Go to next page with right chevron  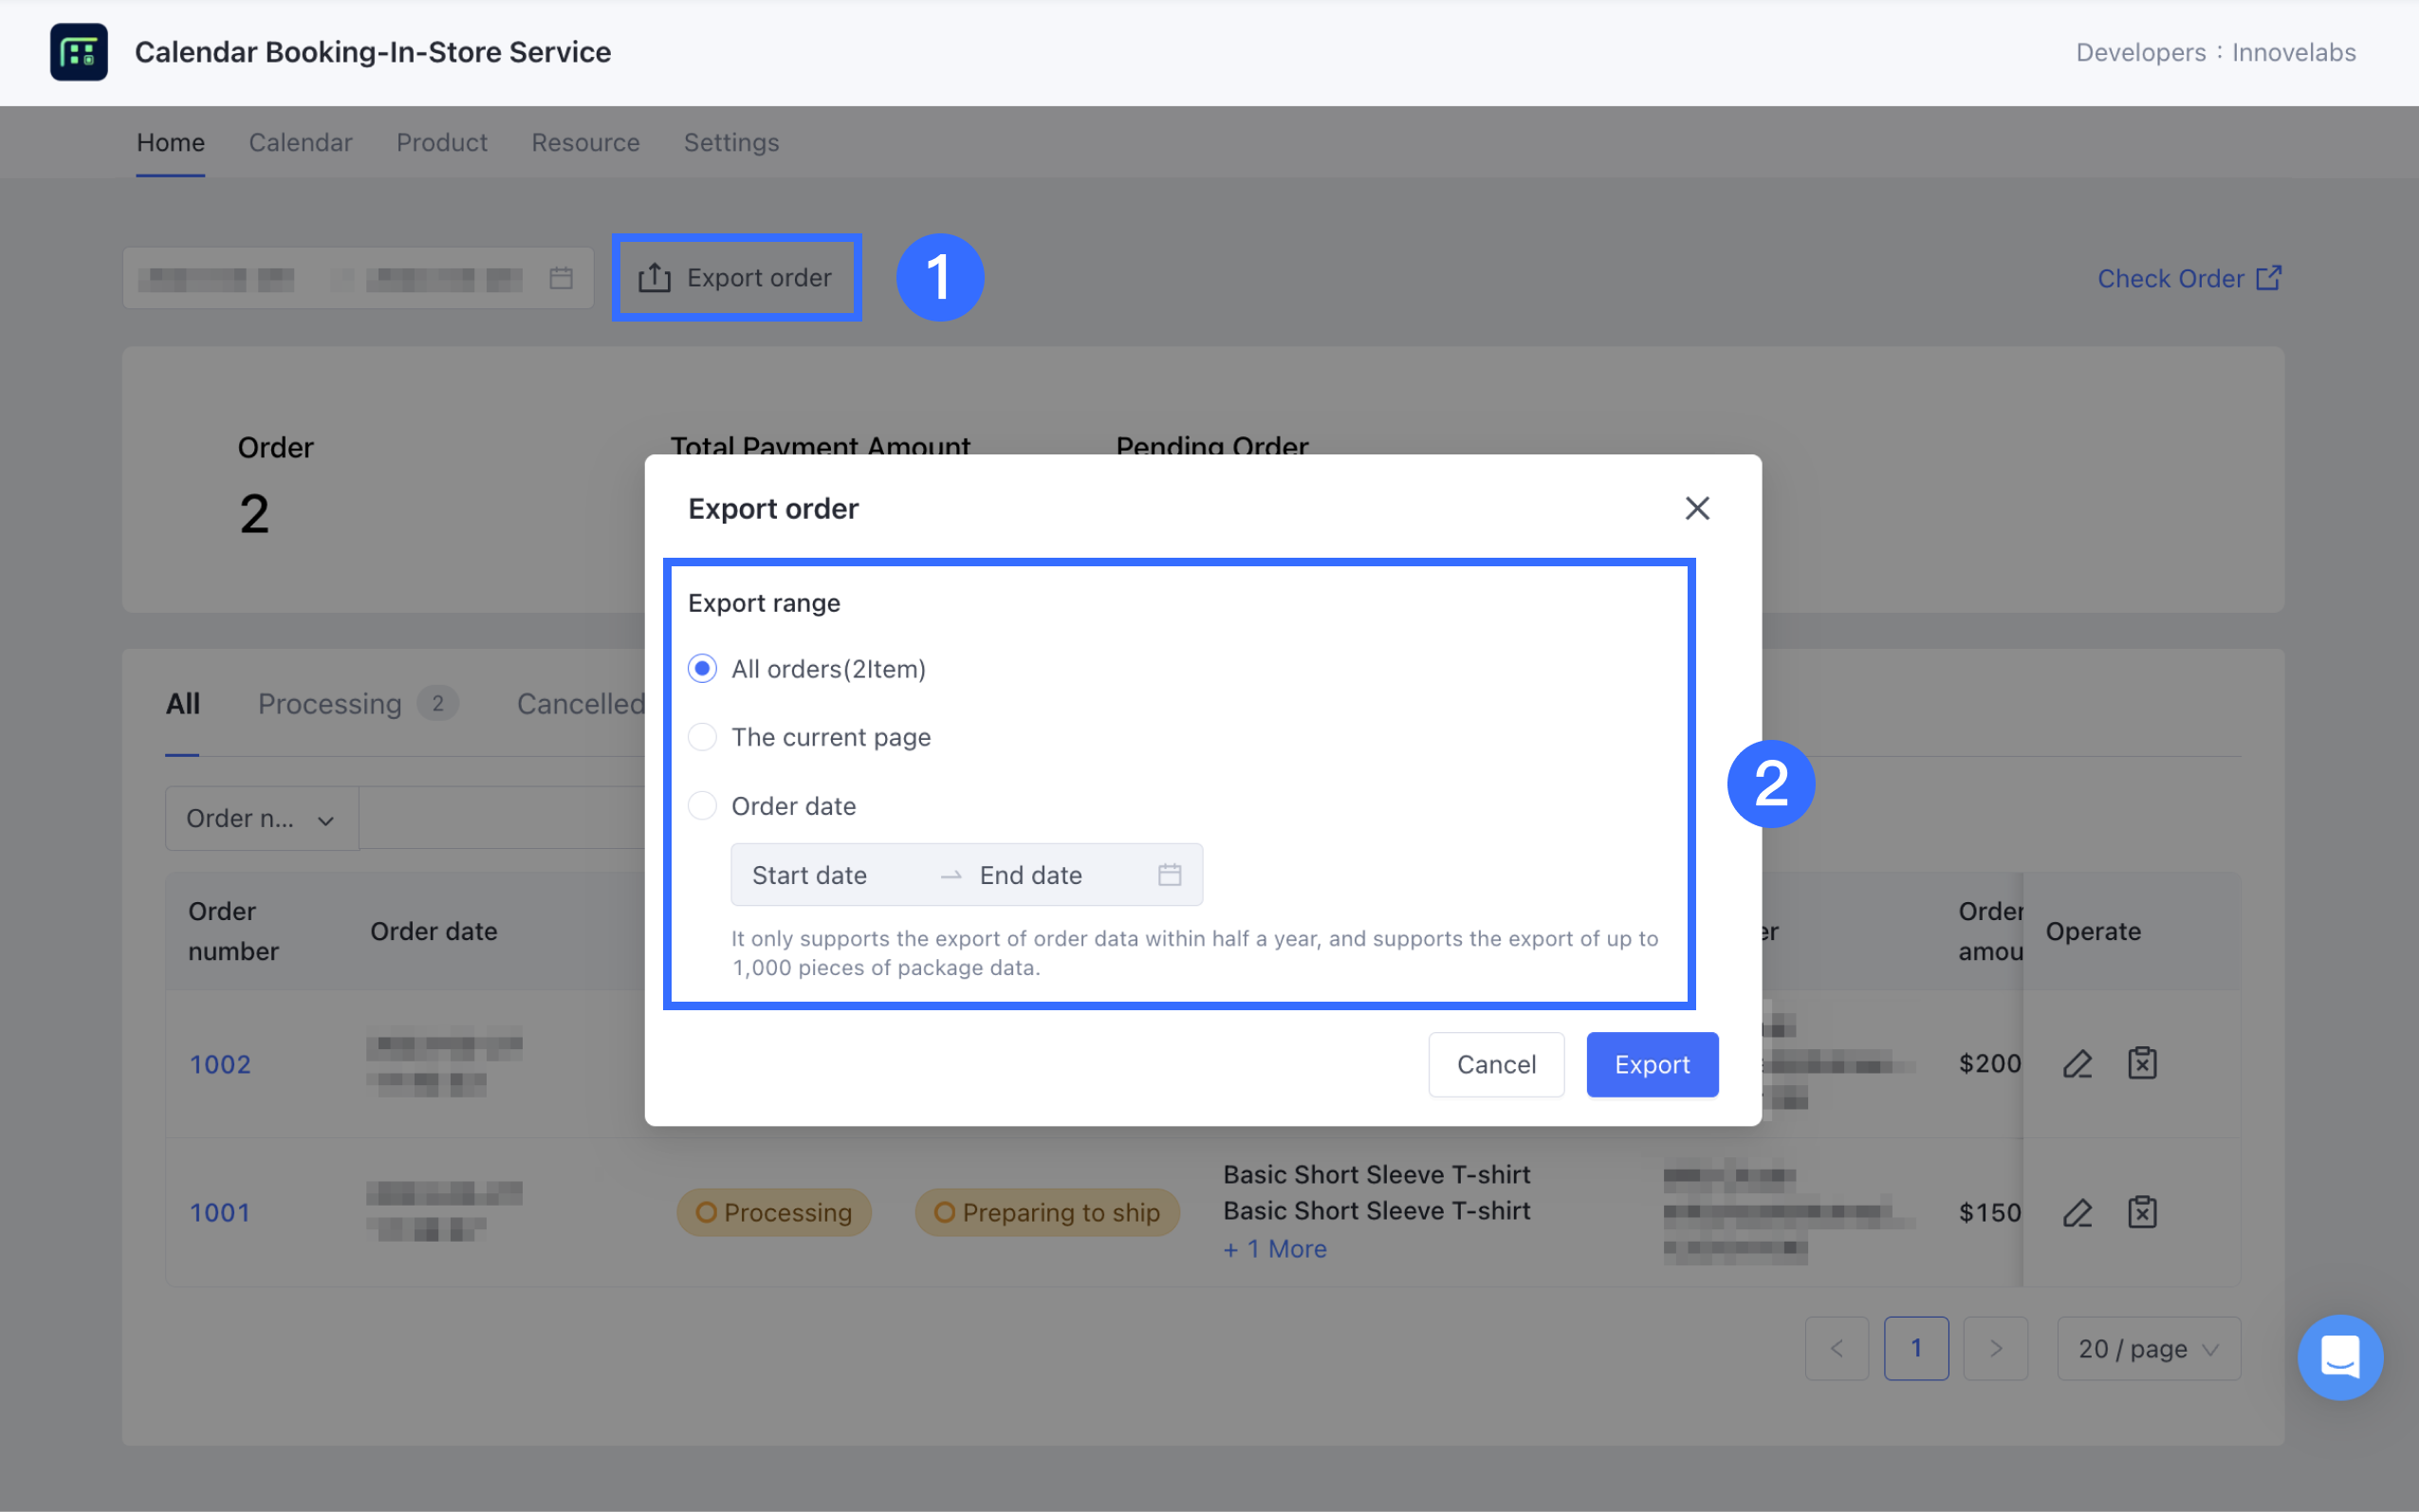point(1994,1348)
